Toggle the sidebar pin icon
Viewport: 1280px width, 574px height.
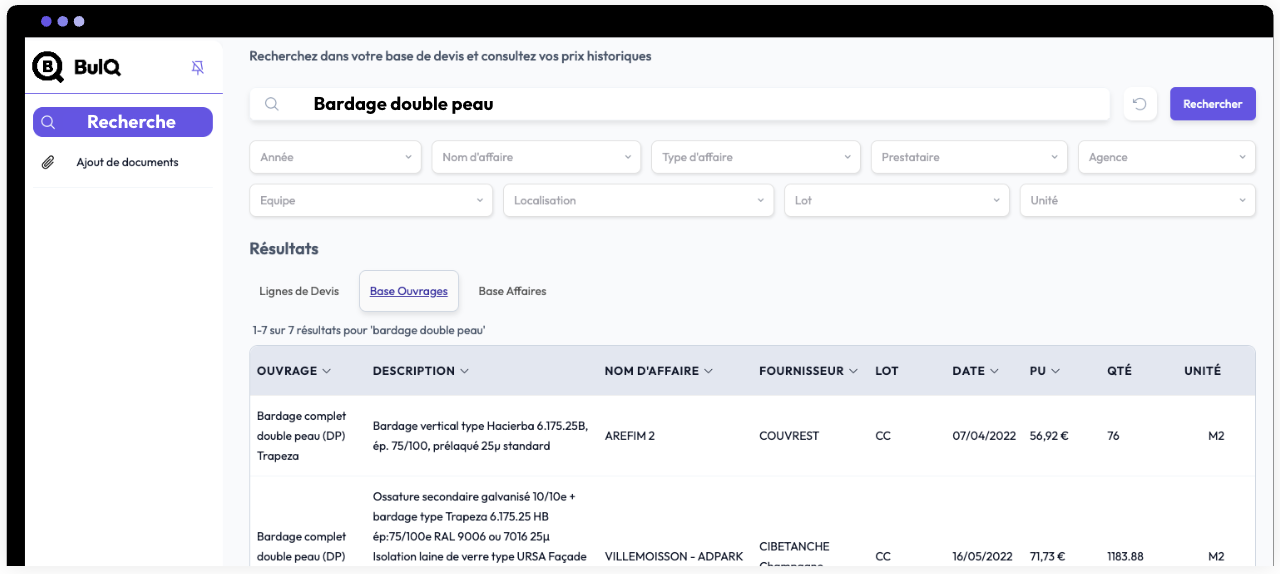pos(197,67)
